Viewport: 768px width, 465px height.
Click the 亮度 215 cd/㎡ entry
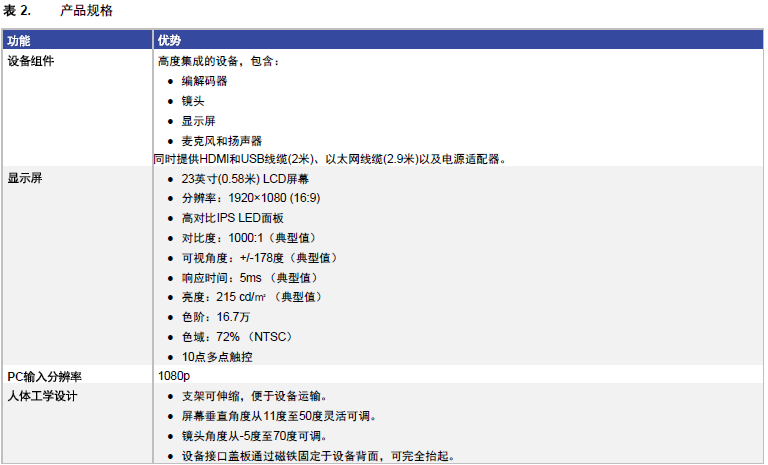click(x=251, y=297)
